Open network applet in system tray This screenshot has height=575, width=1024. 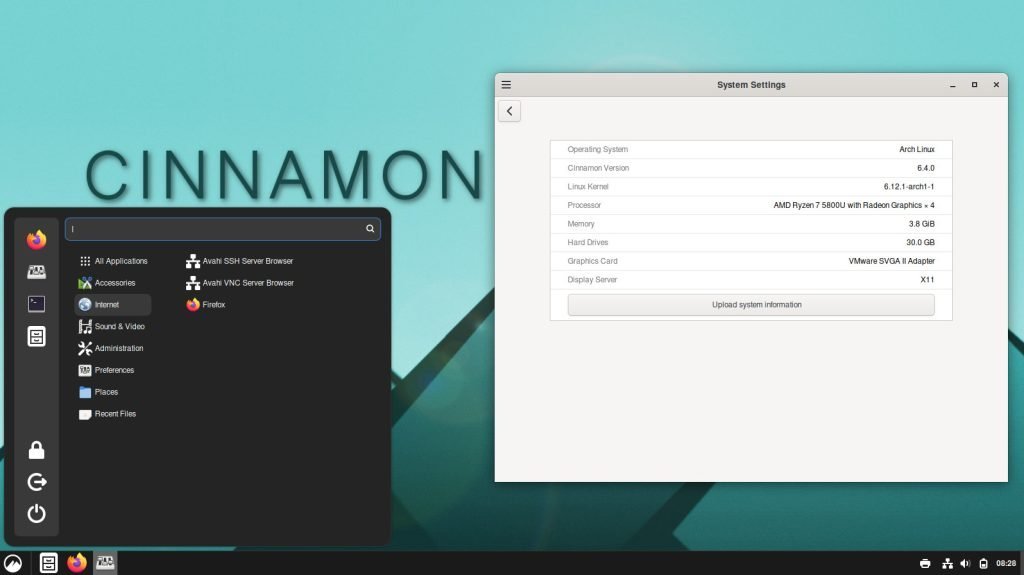[947, 563]
